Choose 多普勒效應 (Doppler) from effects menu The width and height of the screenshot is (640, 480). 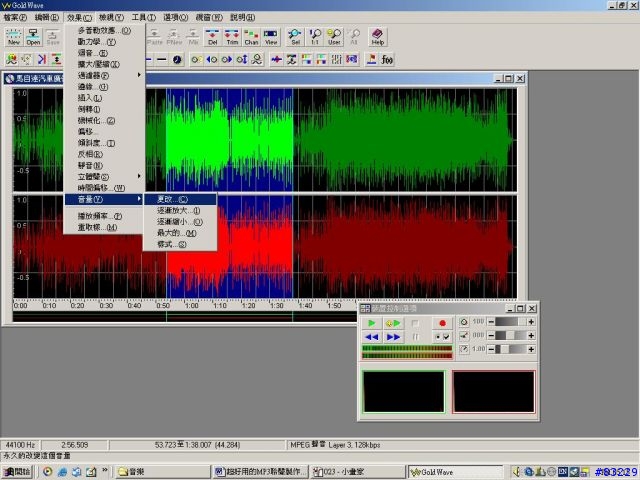(104, 30)
